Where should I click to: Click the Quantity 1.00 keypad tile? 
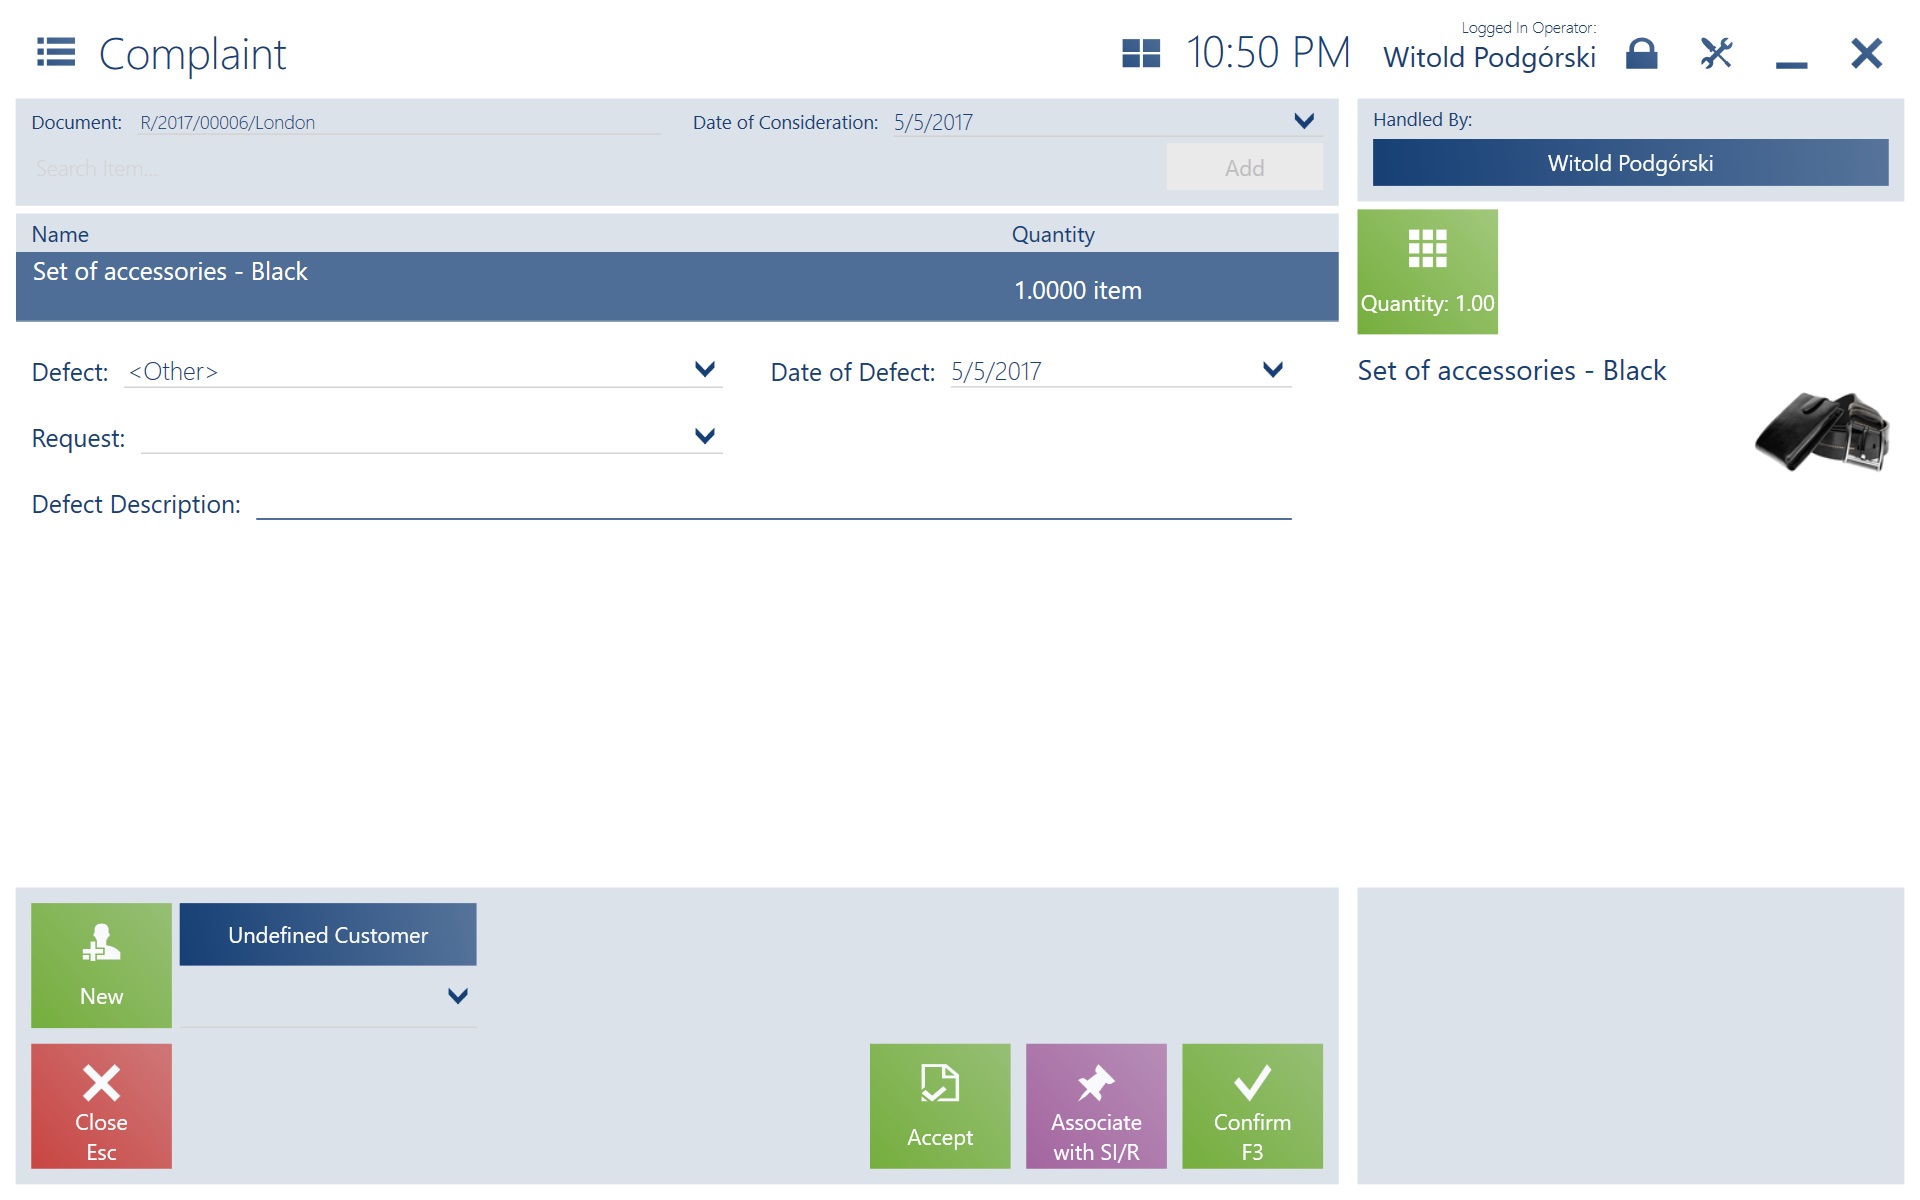1427,271
